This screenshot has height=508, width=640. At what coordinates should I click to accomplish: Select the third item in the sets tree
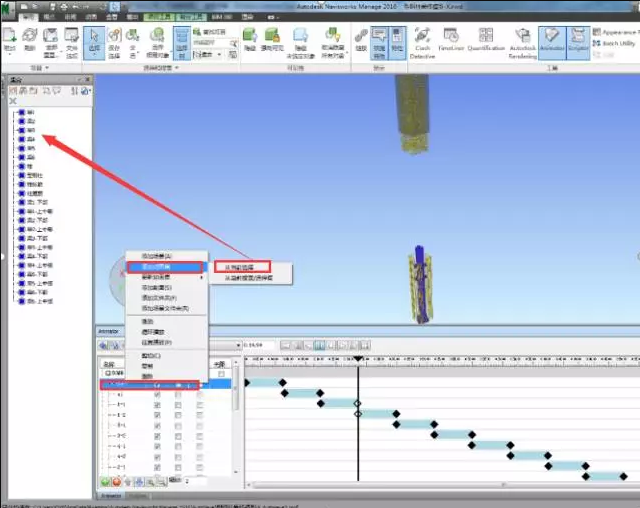coord(31,130)
